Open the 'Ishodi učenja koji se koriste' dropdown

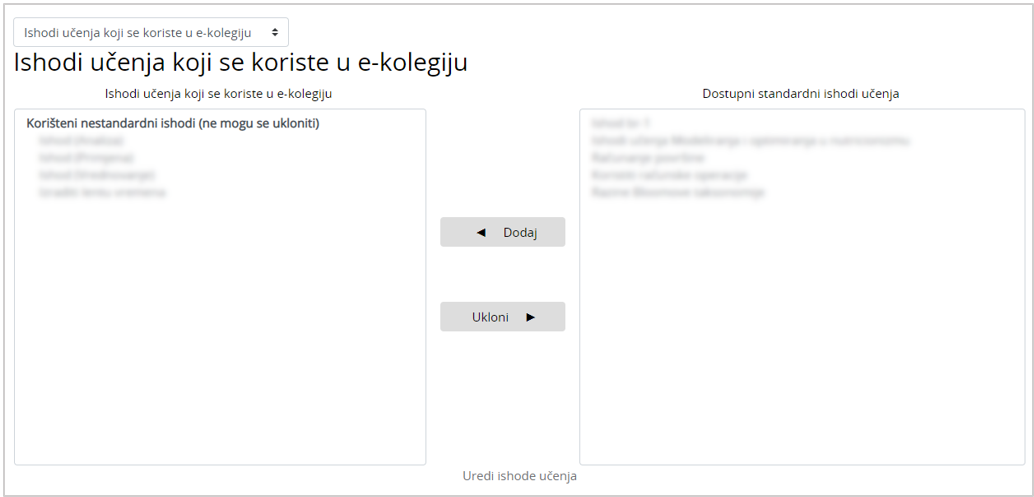[150, 32]
